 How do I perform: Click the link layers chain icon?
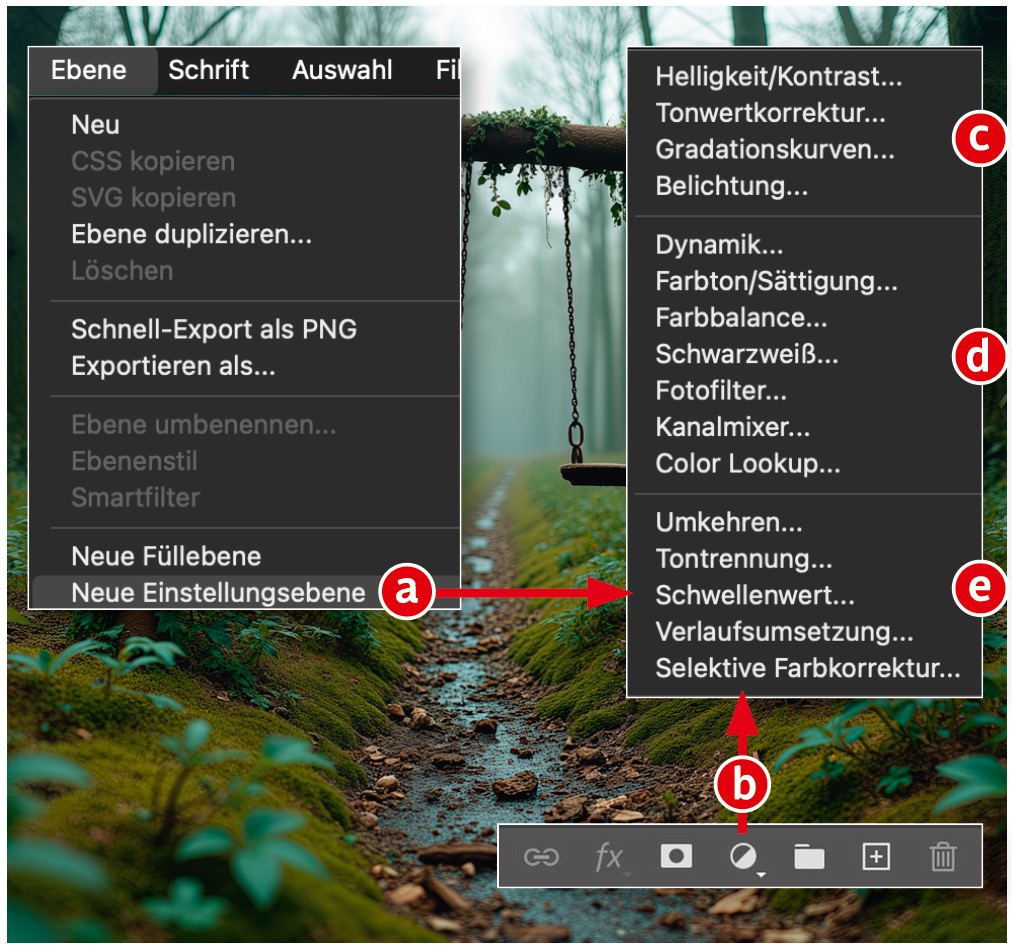coord(541,857)
